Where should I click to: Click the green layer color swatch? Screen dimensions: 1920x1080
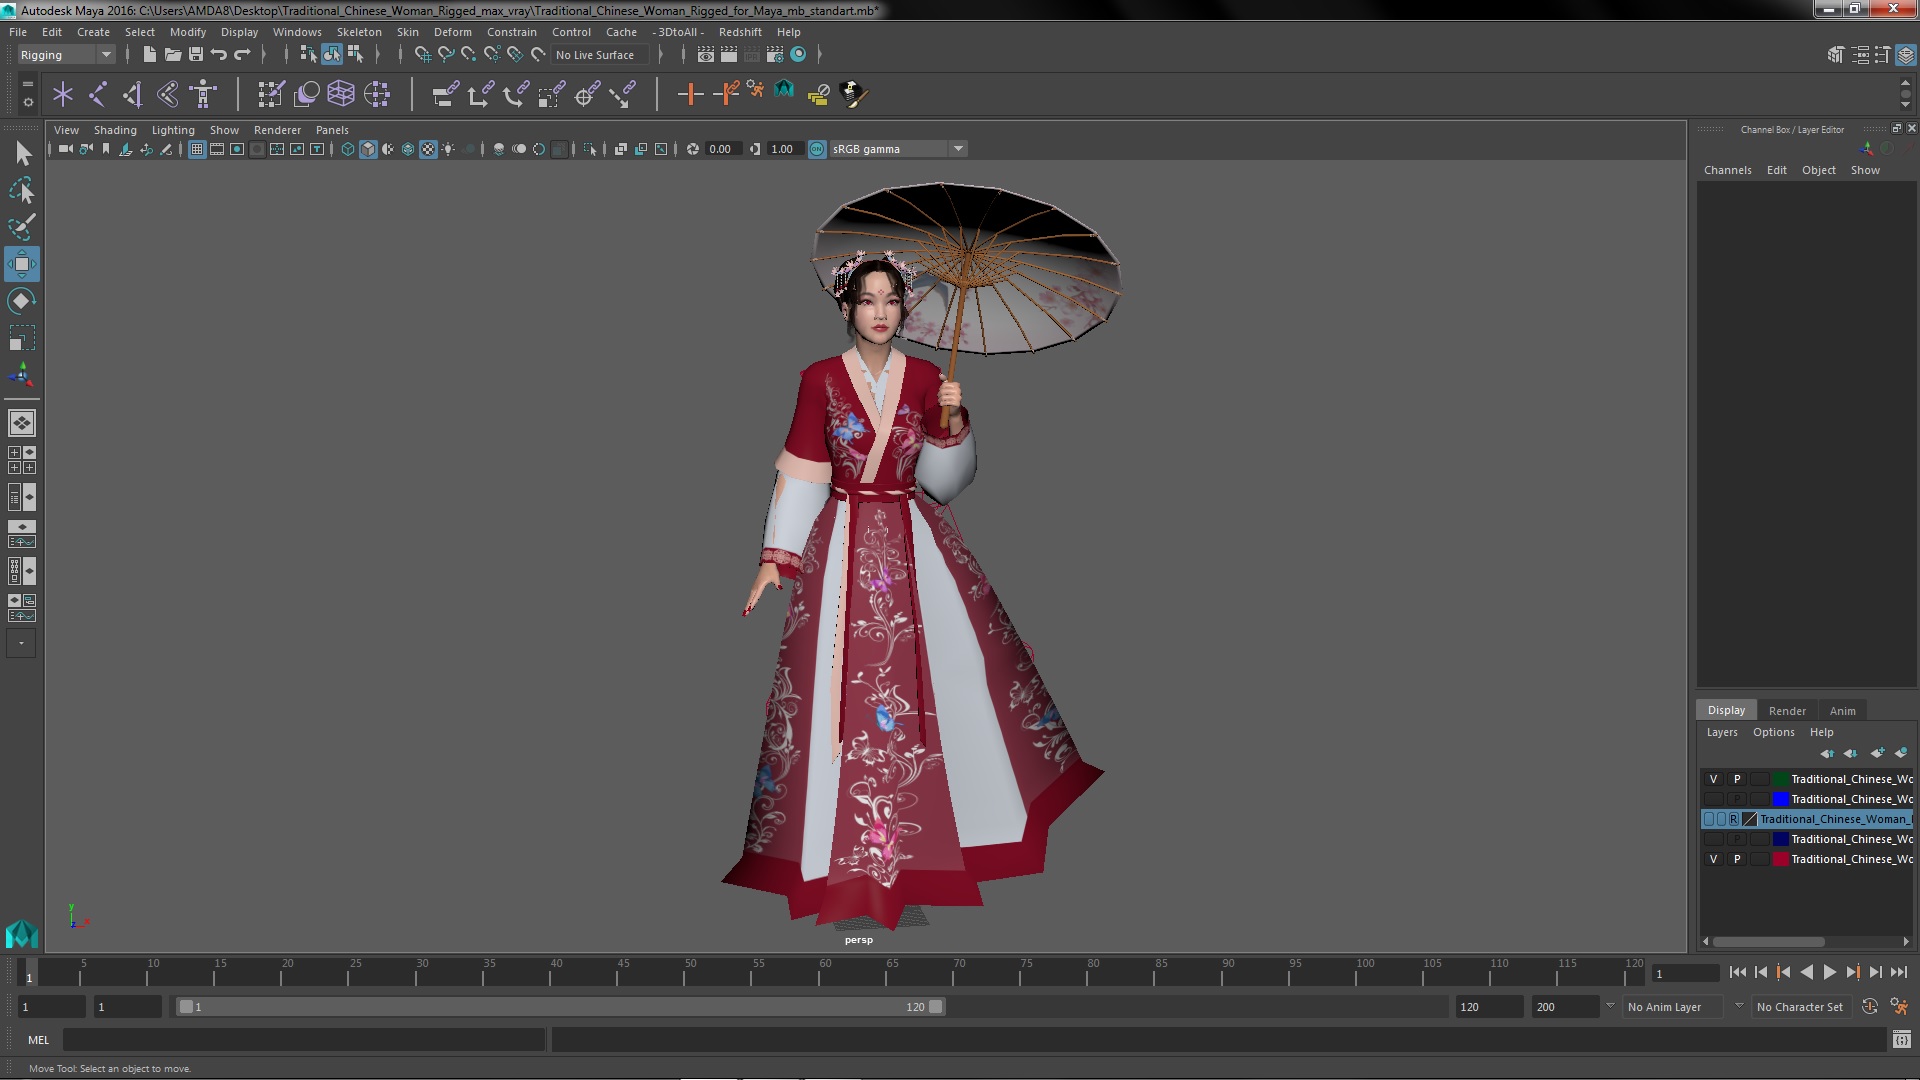pos(1780,779)
